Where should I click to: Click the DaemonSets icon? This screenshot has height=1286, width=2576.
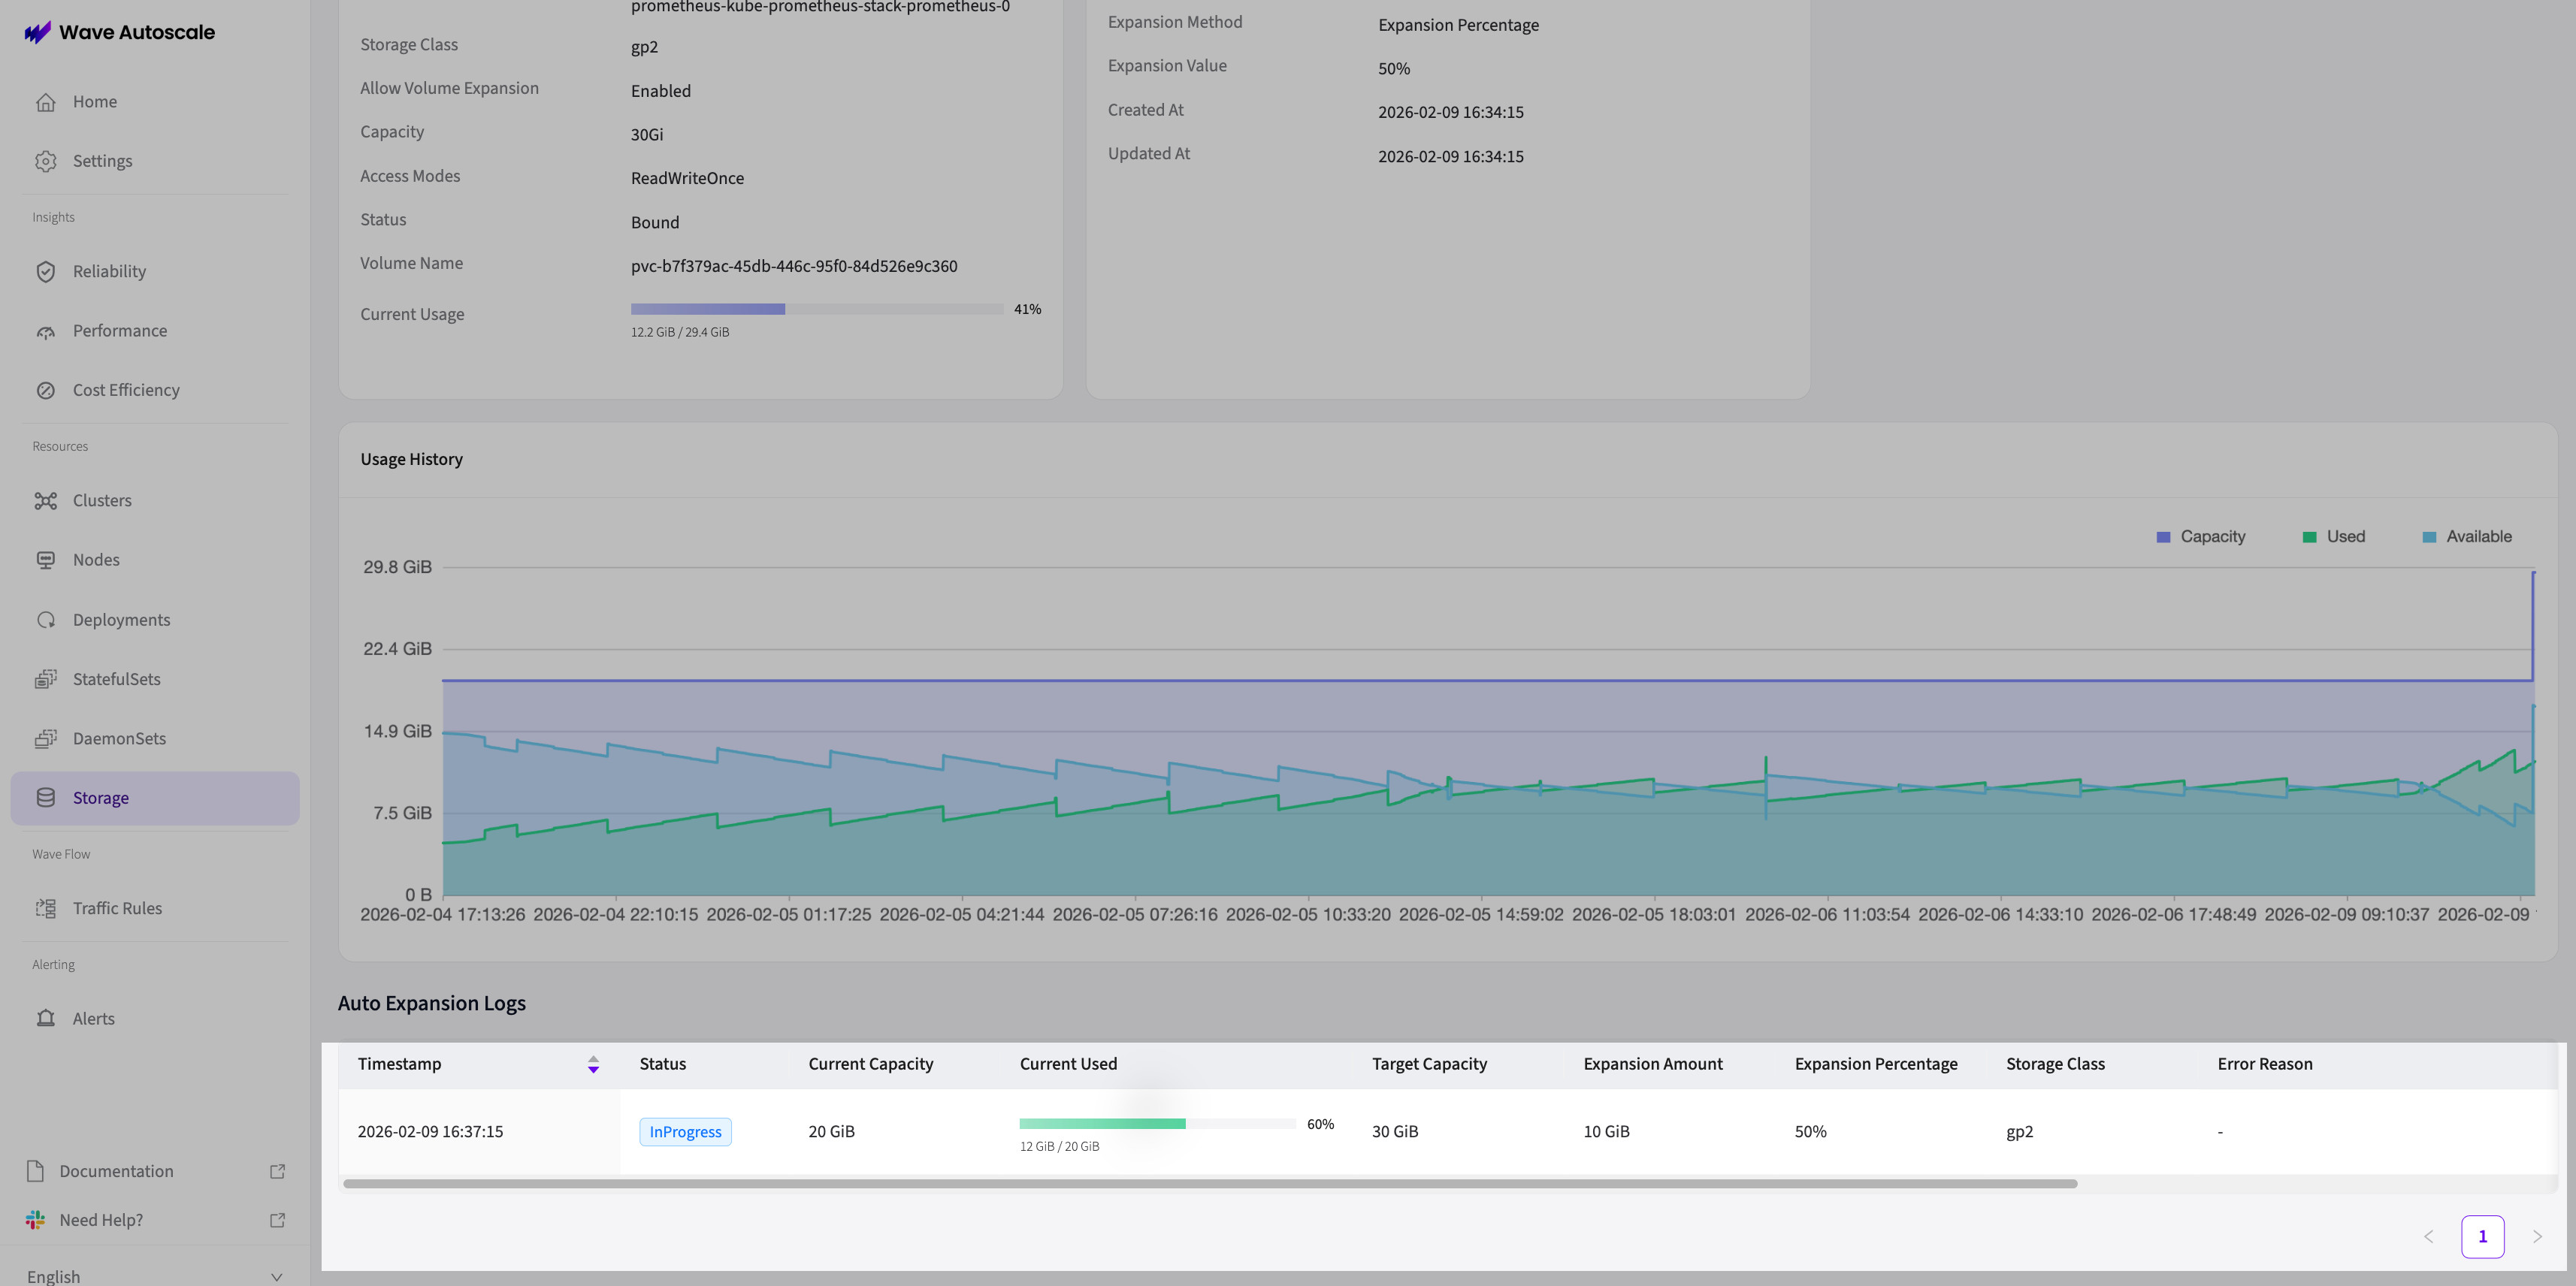(x=46, y=738)
